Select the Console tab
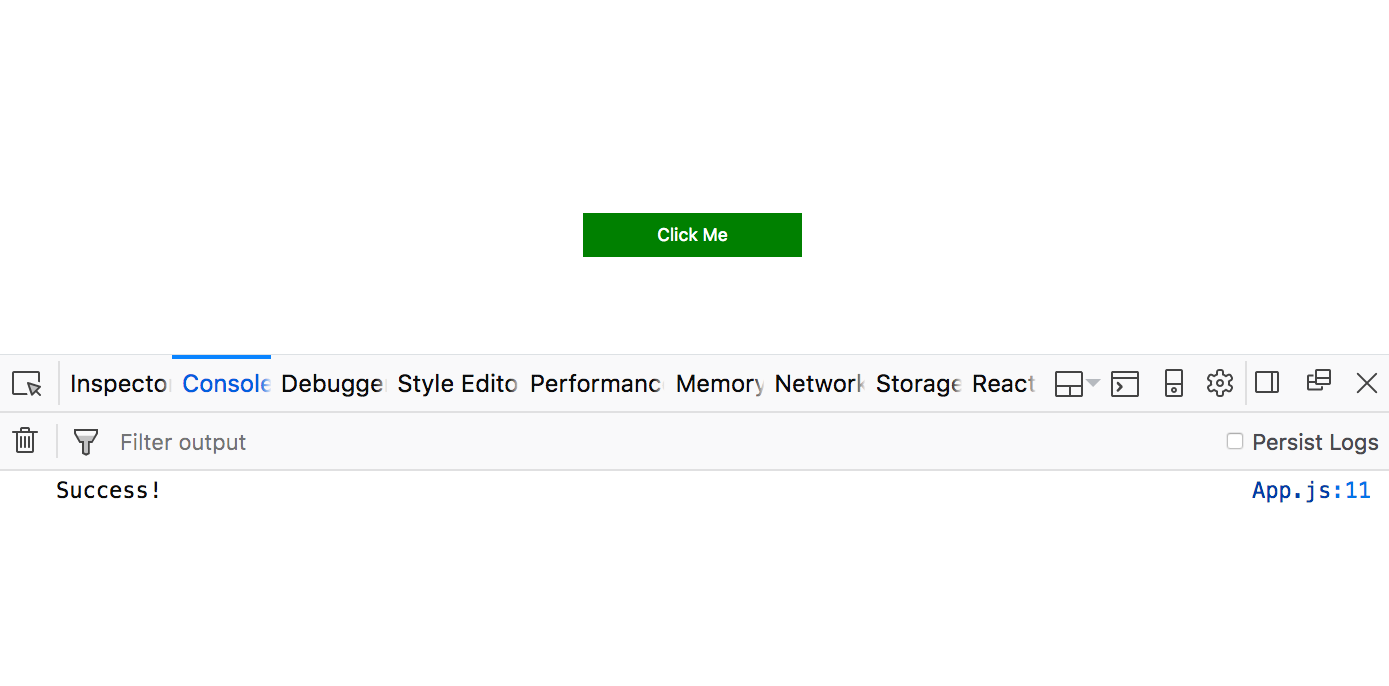 [x=226, y=384]
